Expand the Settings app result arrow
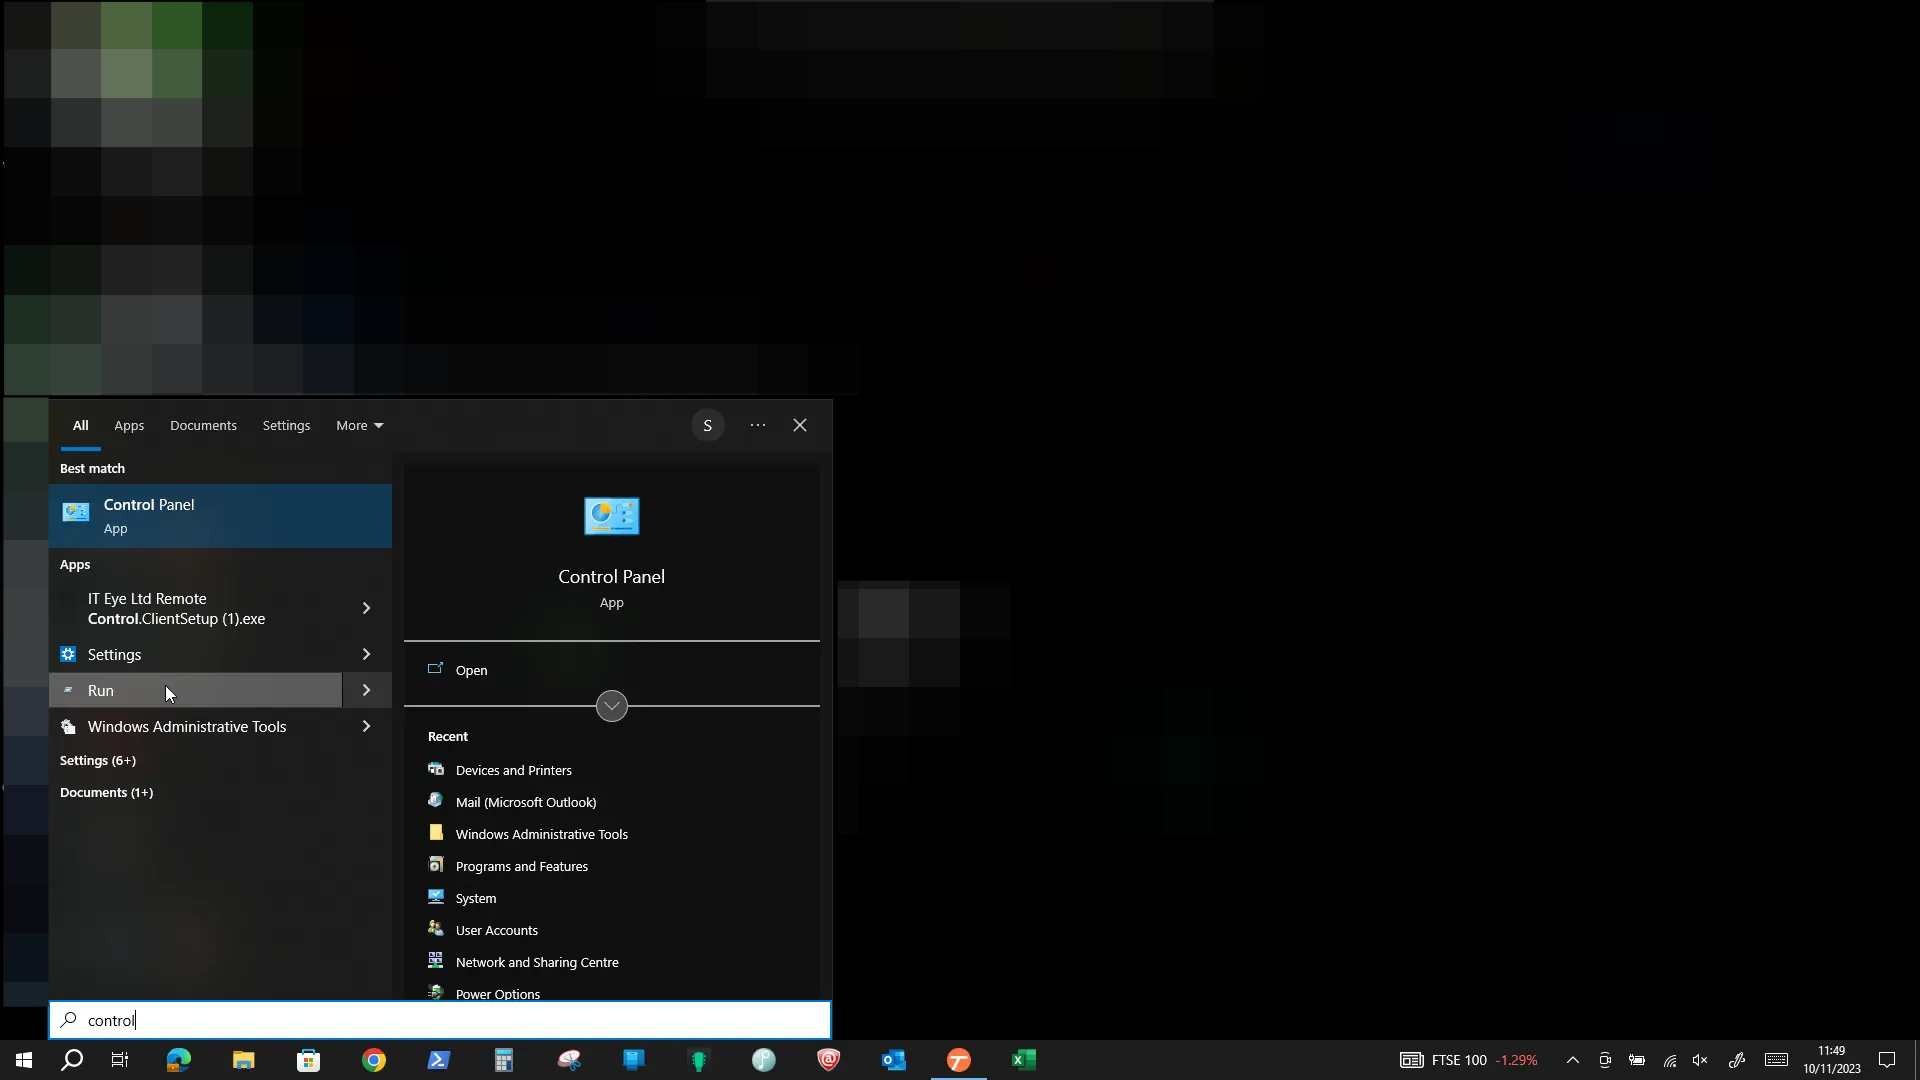Viewport: 1920px width, 1080px height. click(367, 654)
